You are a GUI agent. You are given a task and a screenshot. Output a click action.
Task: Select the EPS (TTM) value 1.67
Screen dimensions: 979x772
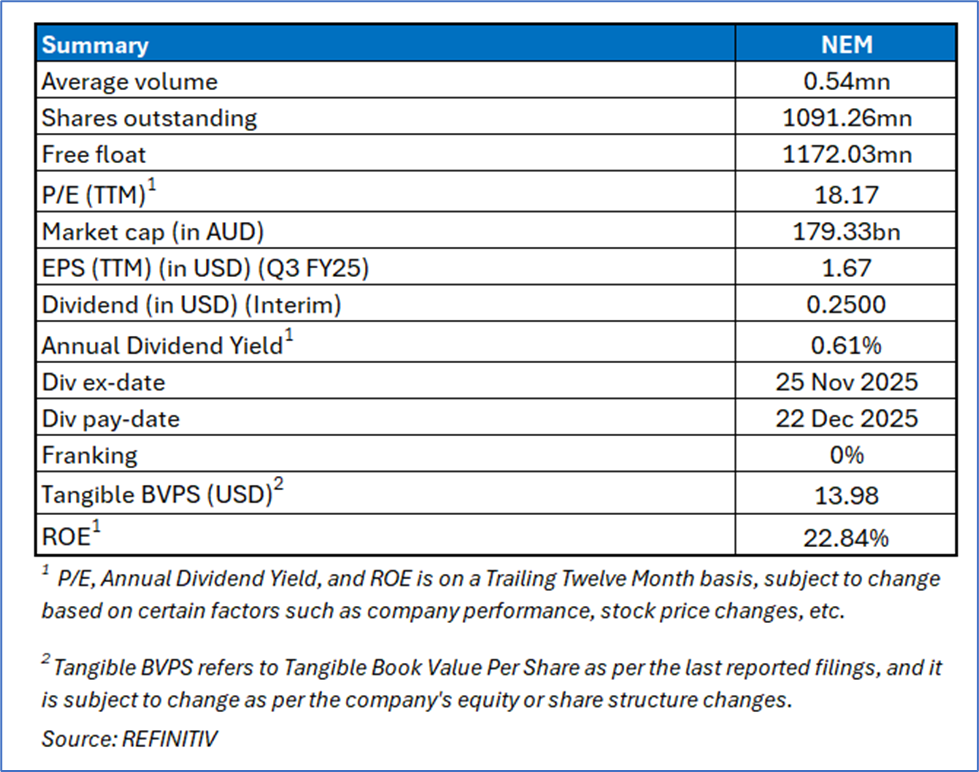click(x=845, y=268)
